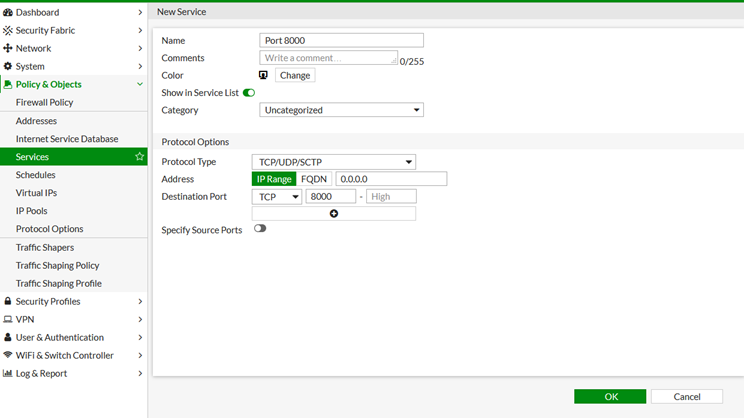Click OK to save service

610,397
